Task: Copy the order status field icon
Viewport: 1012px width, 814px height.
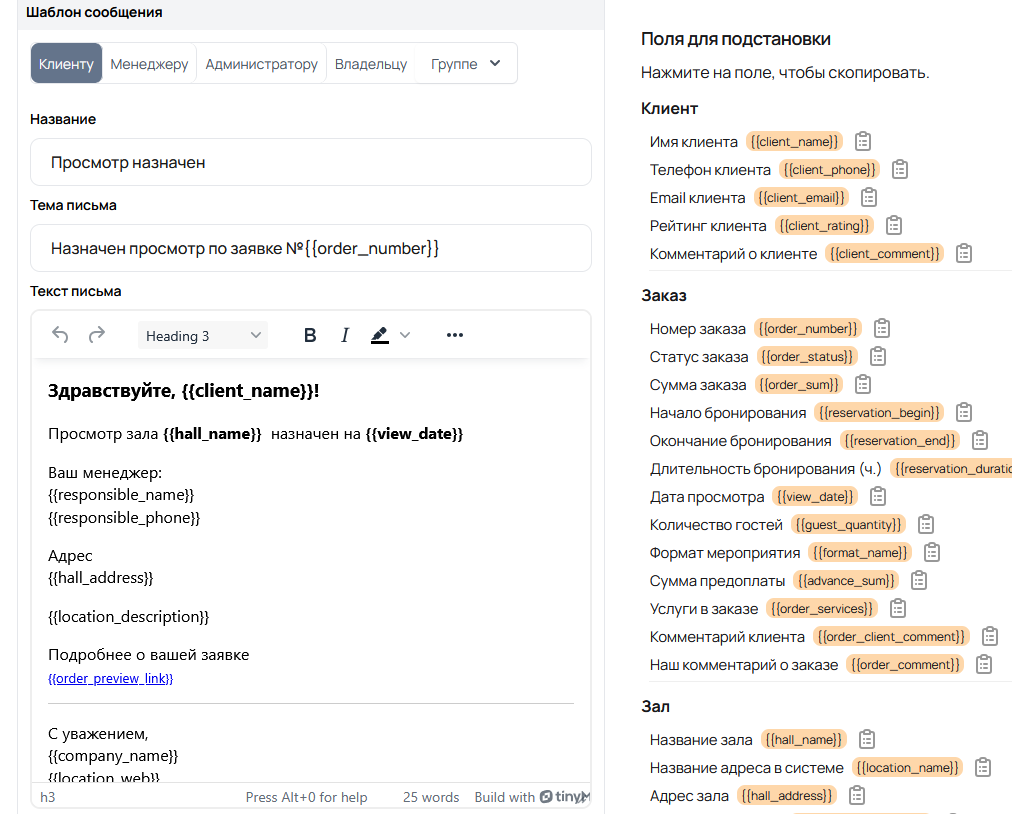Action: click(x=878, y=356)
